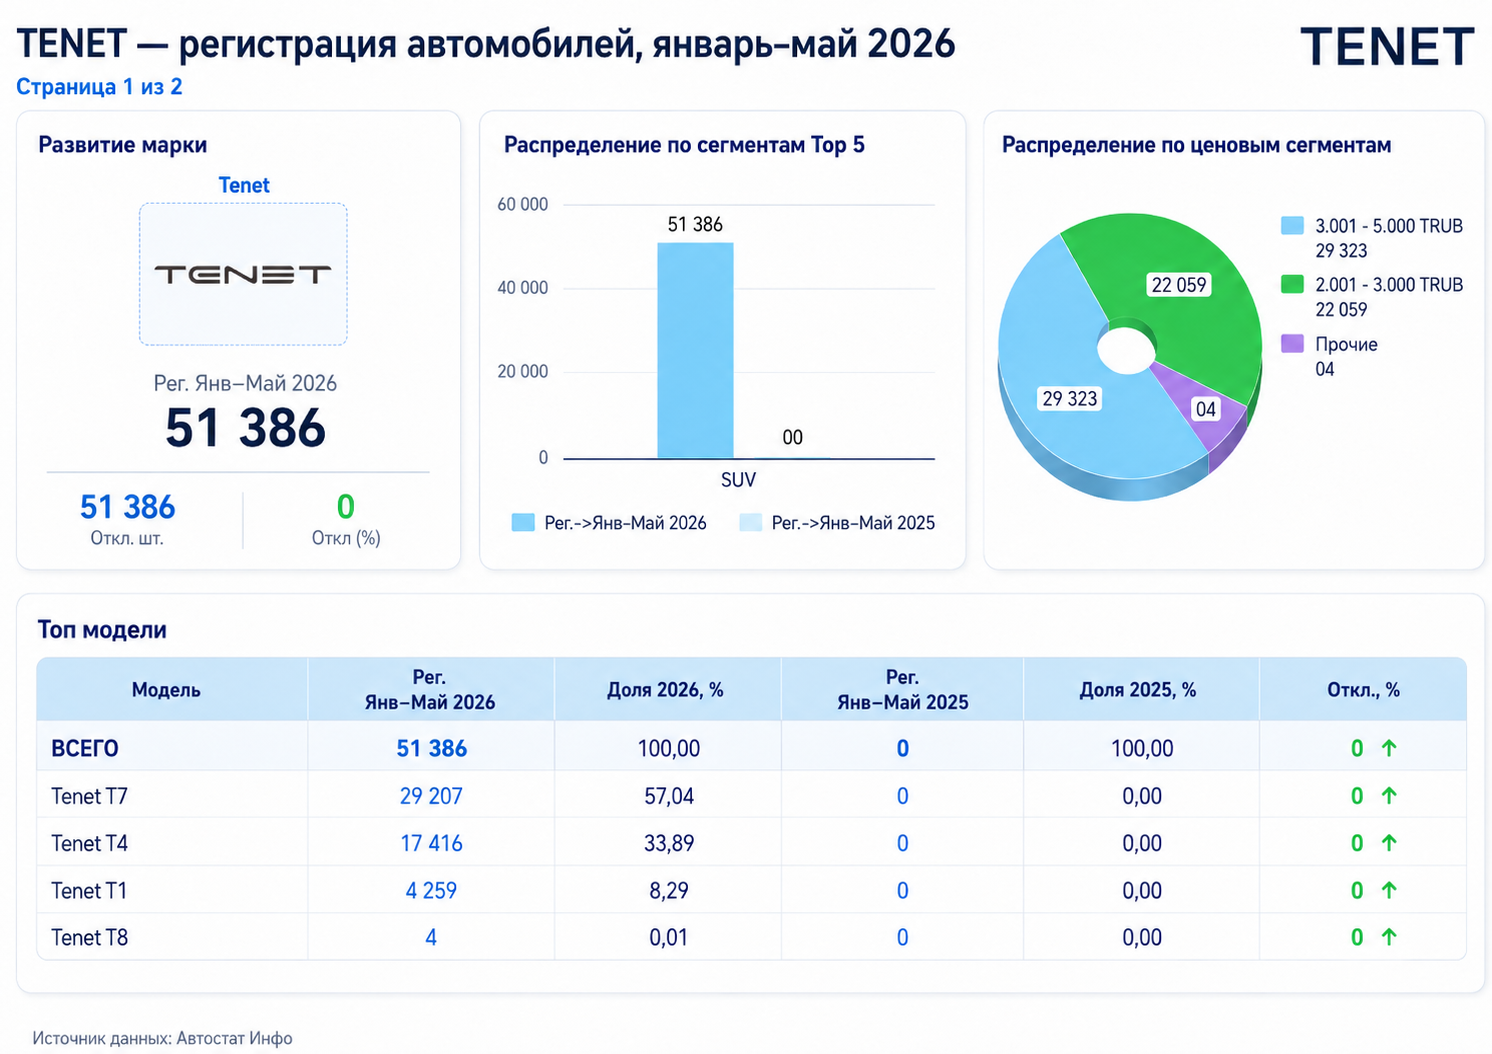Click the purple pie slice labeled 04
This screenshot has width=1492, height=1054.
[x=1206, y=408]
